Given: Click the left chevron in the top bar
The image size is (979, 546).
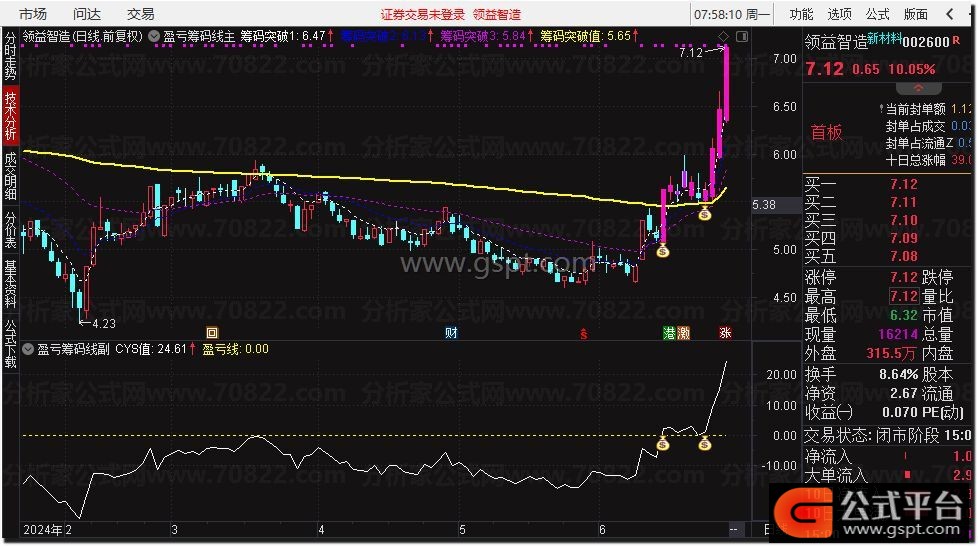Looking at the screenshot, I should (950, 14).
